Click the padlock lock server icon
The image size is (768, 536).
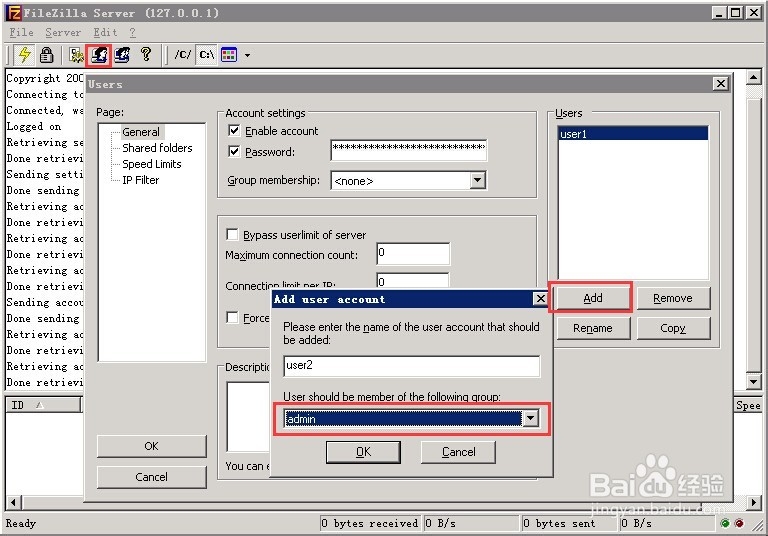(47, 55)
